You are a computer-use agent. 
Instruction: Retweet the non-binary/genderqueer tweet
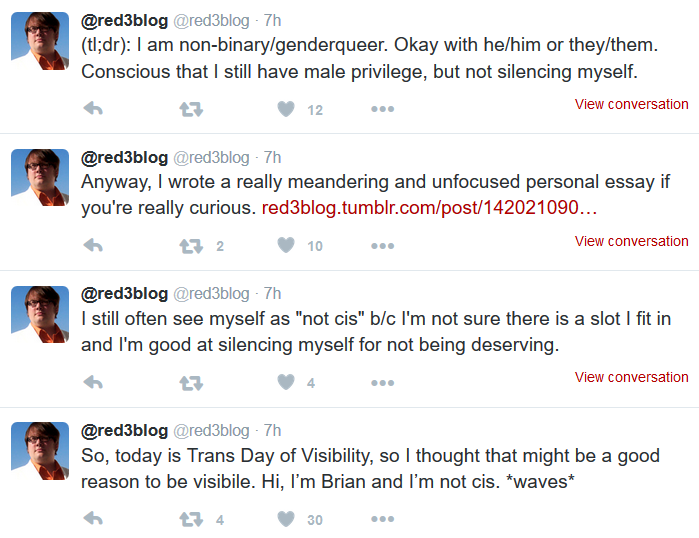[191, 109]
